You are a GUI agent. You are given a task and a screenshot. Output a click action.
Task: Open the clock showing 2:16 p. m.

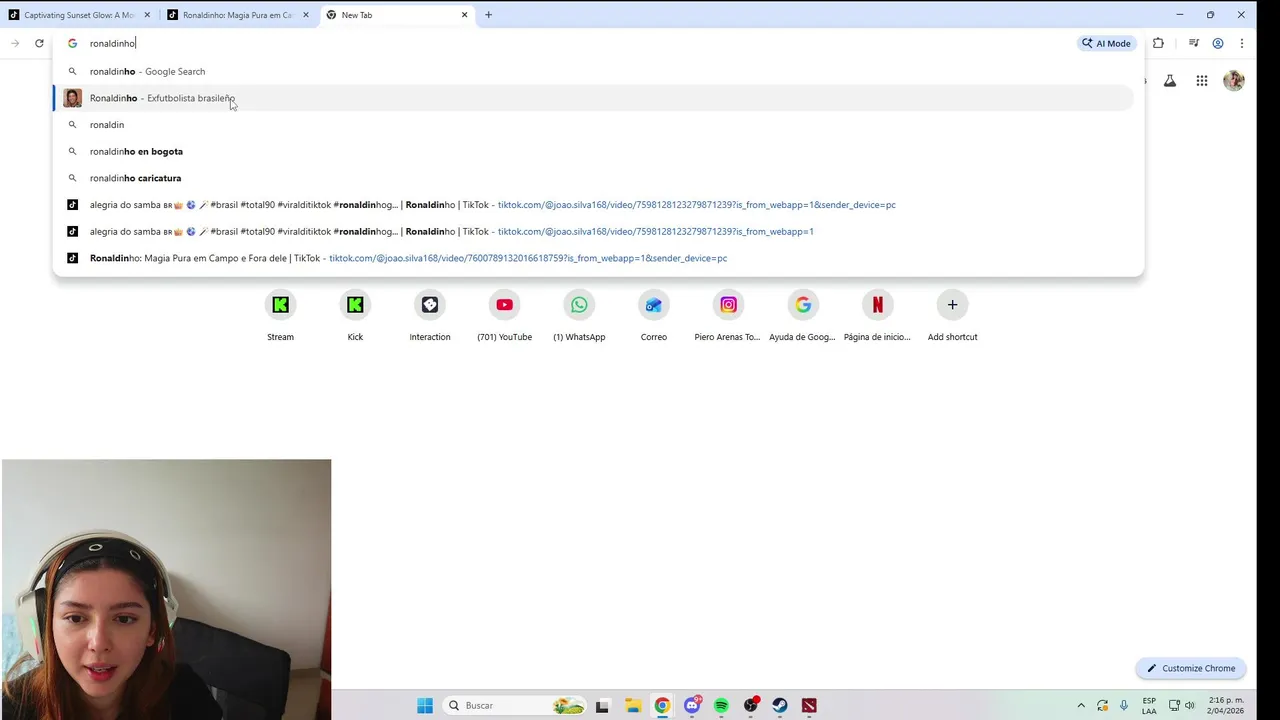(x=1226, y=705)
